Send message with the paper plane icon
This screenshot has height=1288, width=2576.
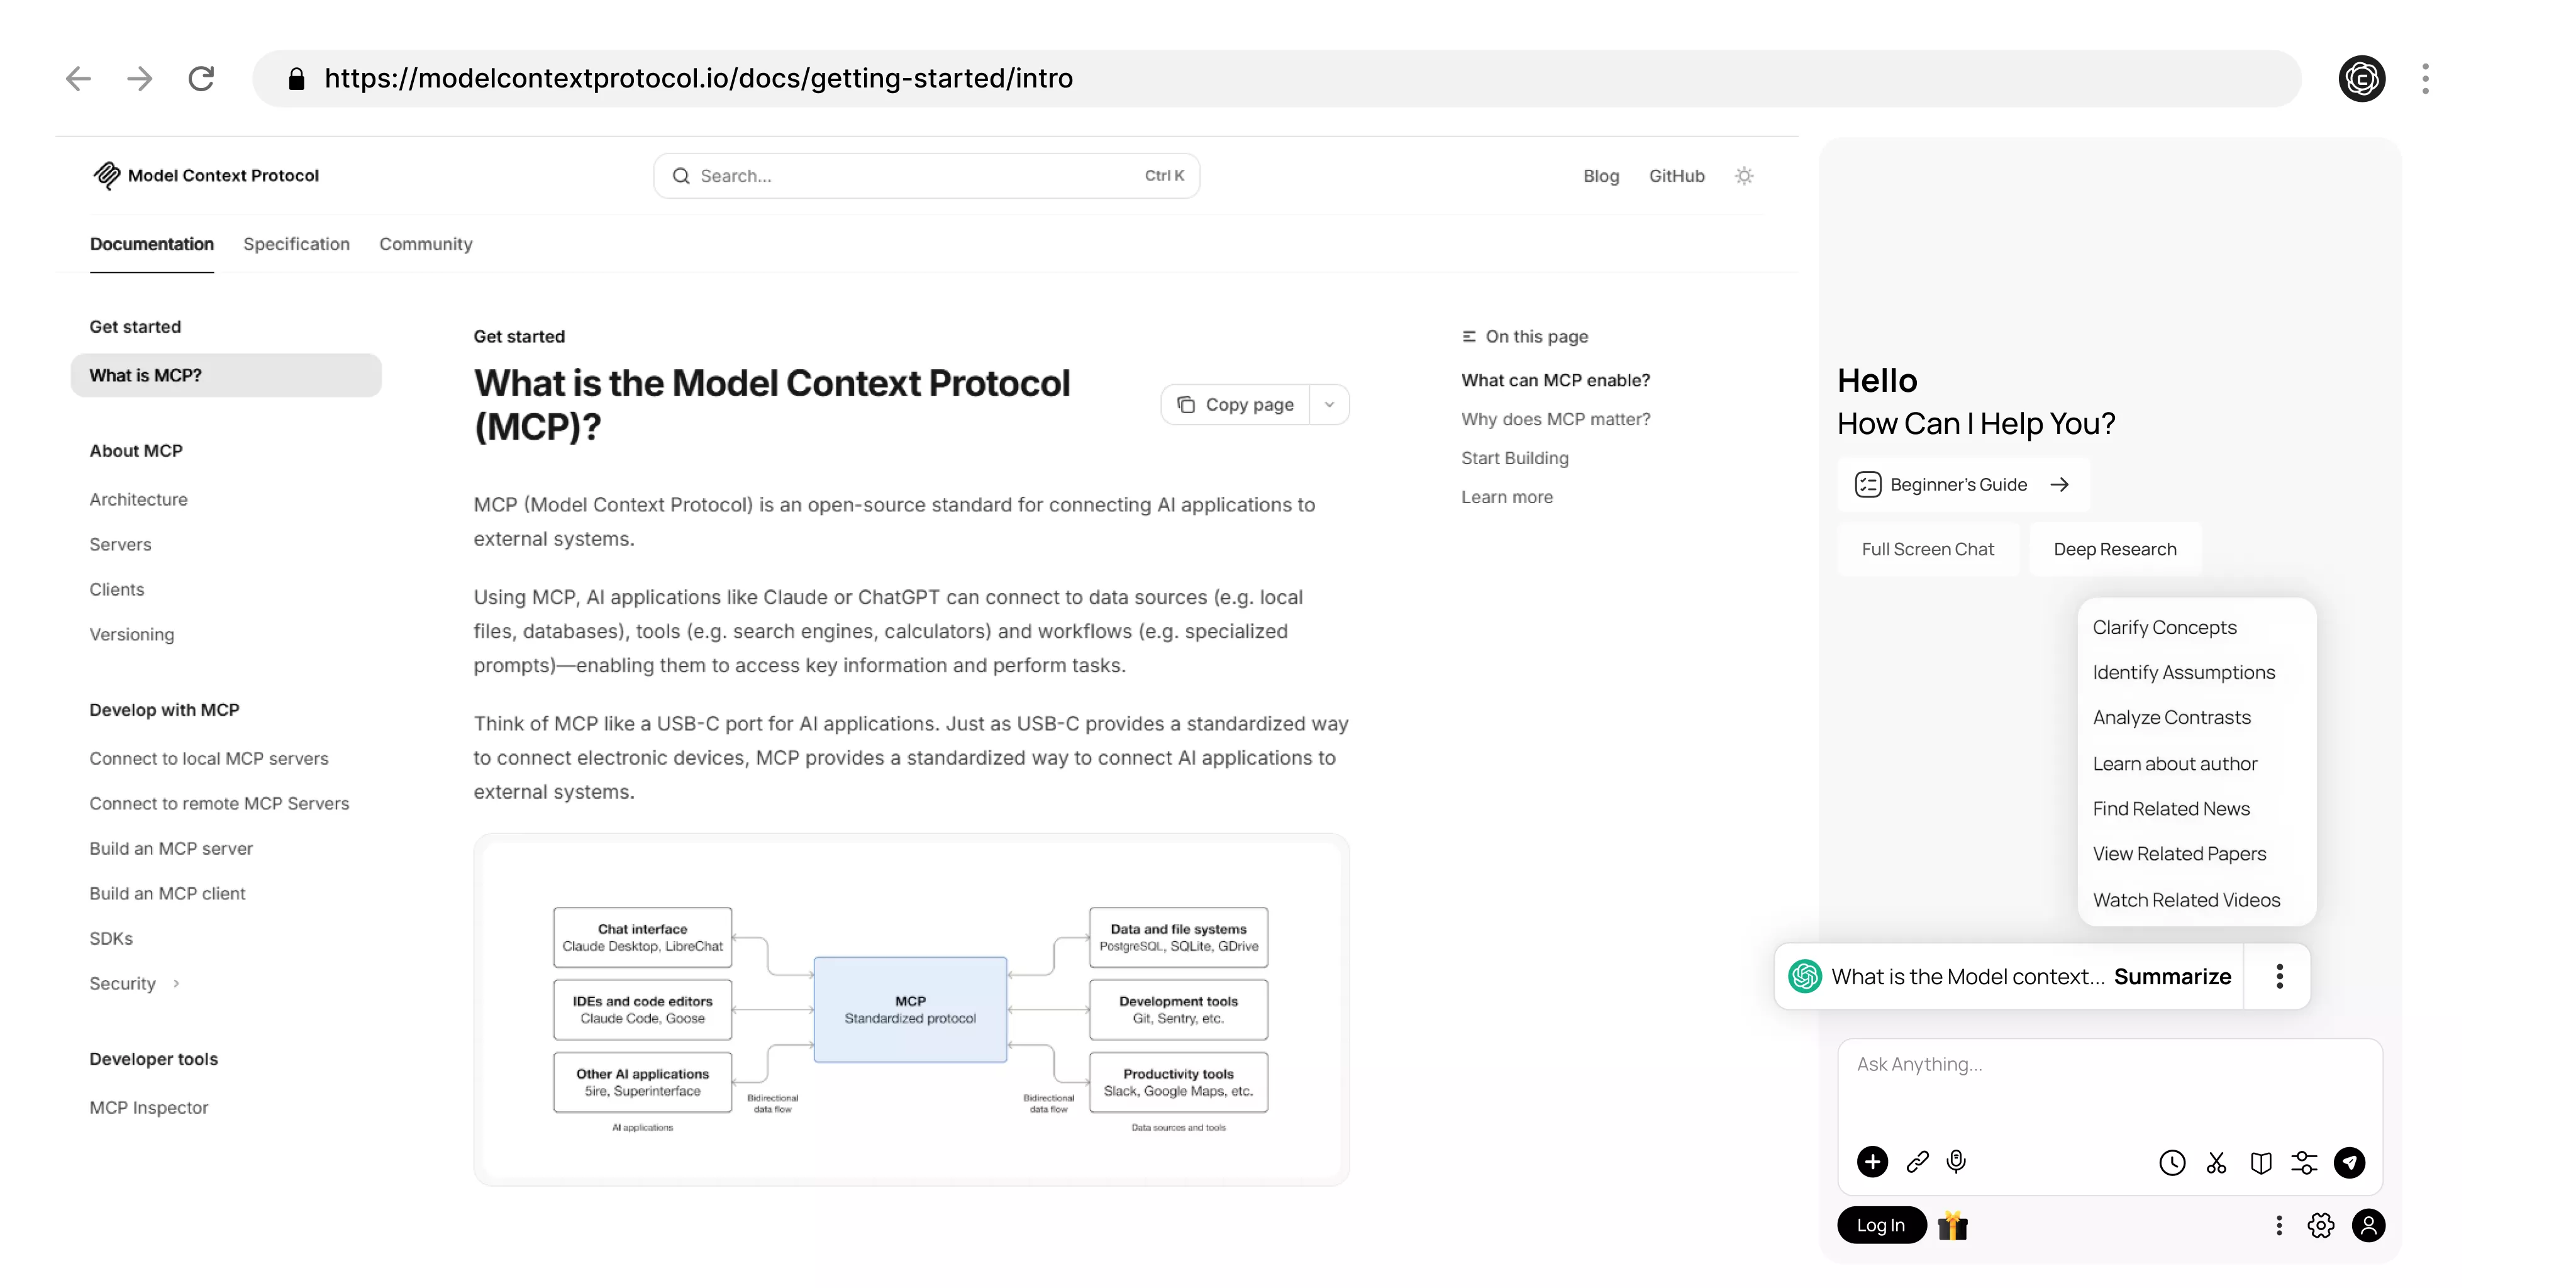[x=2349, y=1162]
